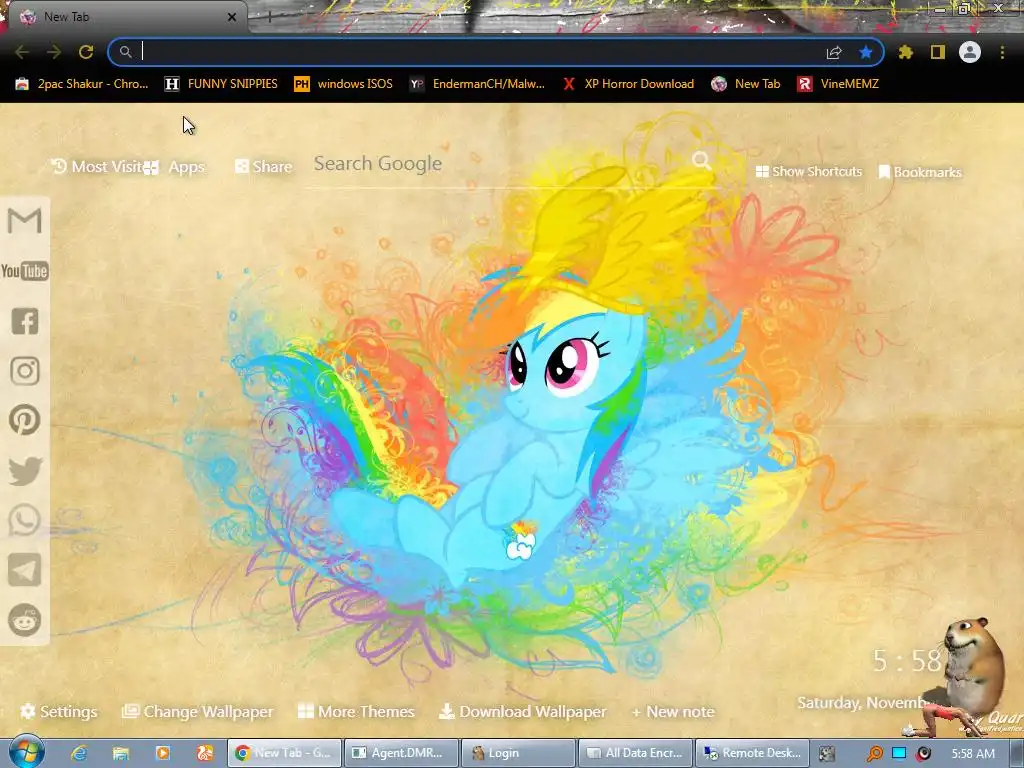Open Twitter sidebar shortcut
The height and width of the screenshot is (768, 1024).
point(25,470)
